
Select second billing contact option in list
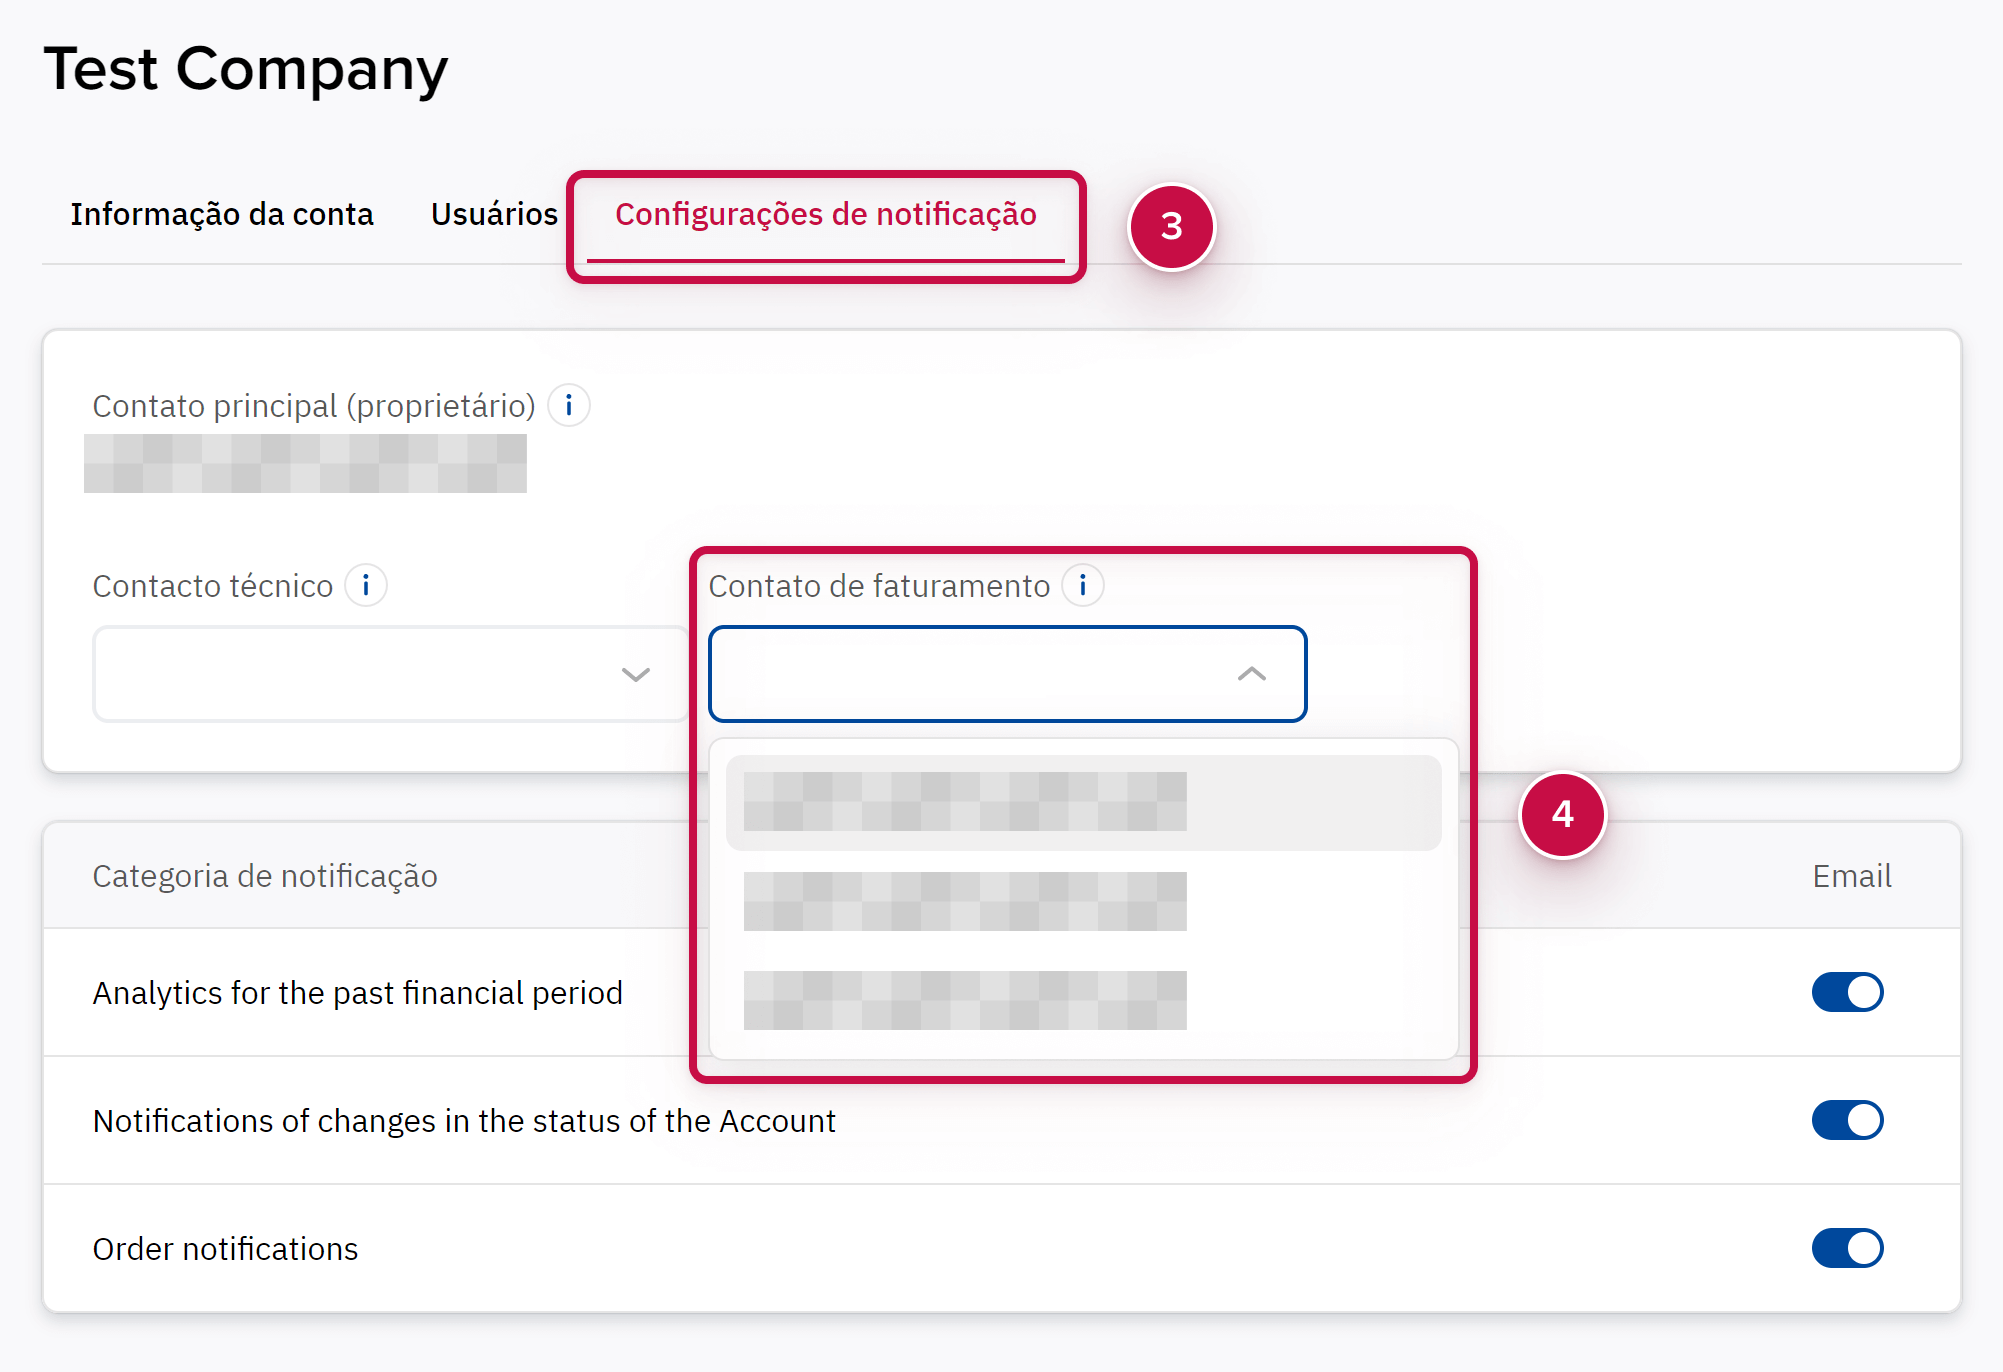point(1083,902)
